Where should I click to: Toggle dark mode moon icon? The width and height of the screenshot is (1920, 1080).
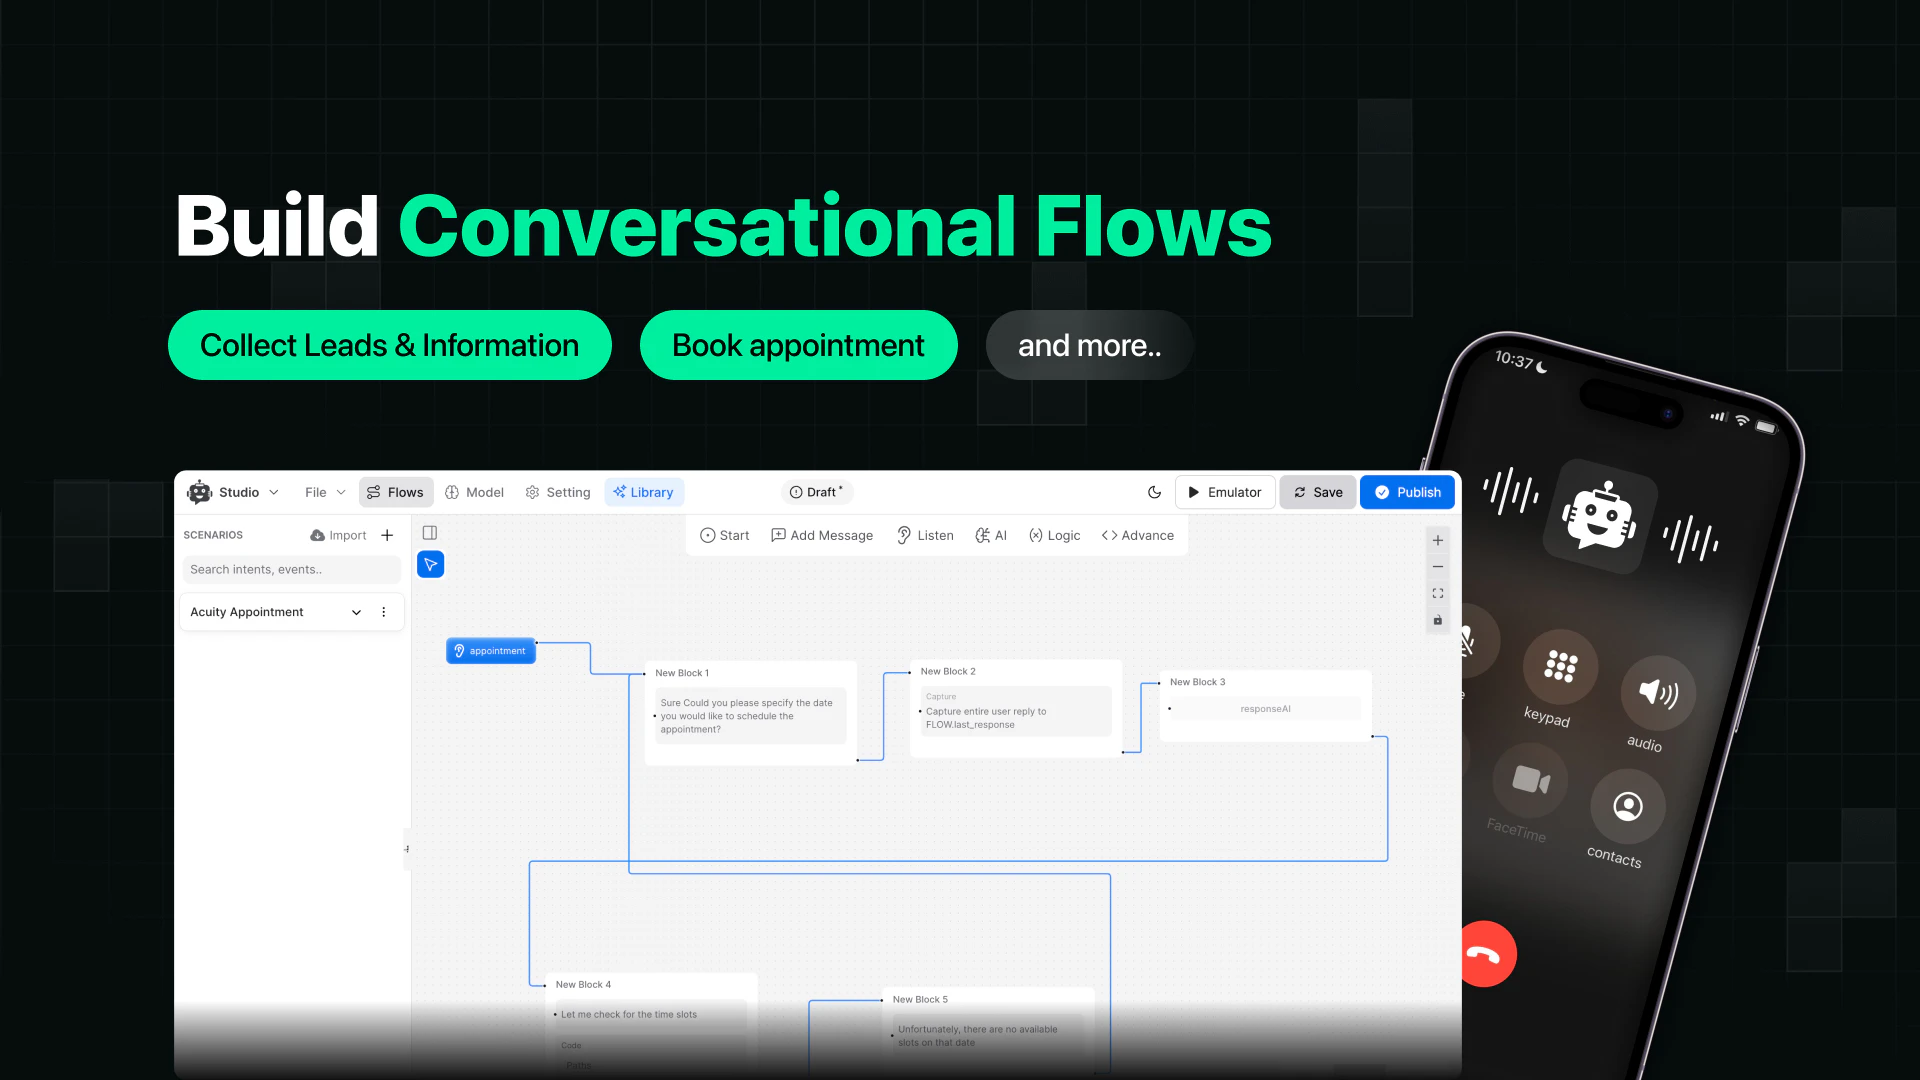(1154, 492)
